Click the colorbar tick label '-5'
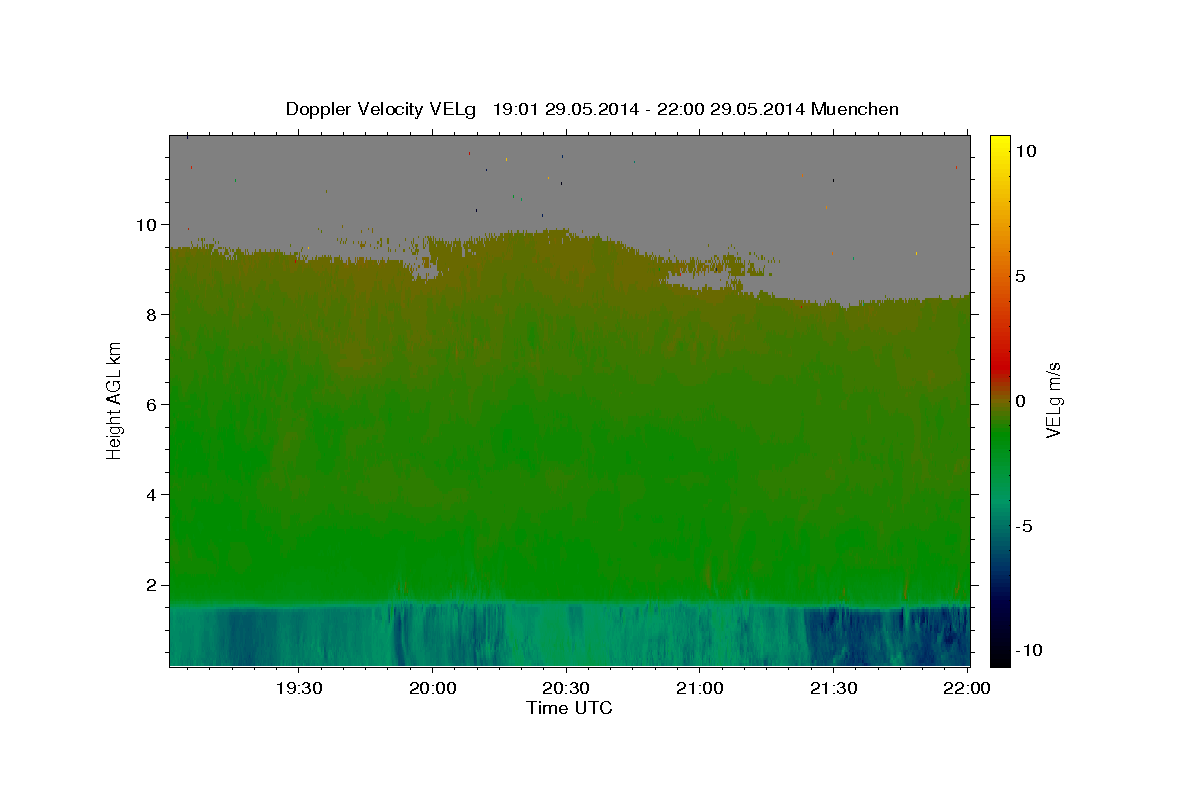The image size is (1200, 800). 1024,526
